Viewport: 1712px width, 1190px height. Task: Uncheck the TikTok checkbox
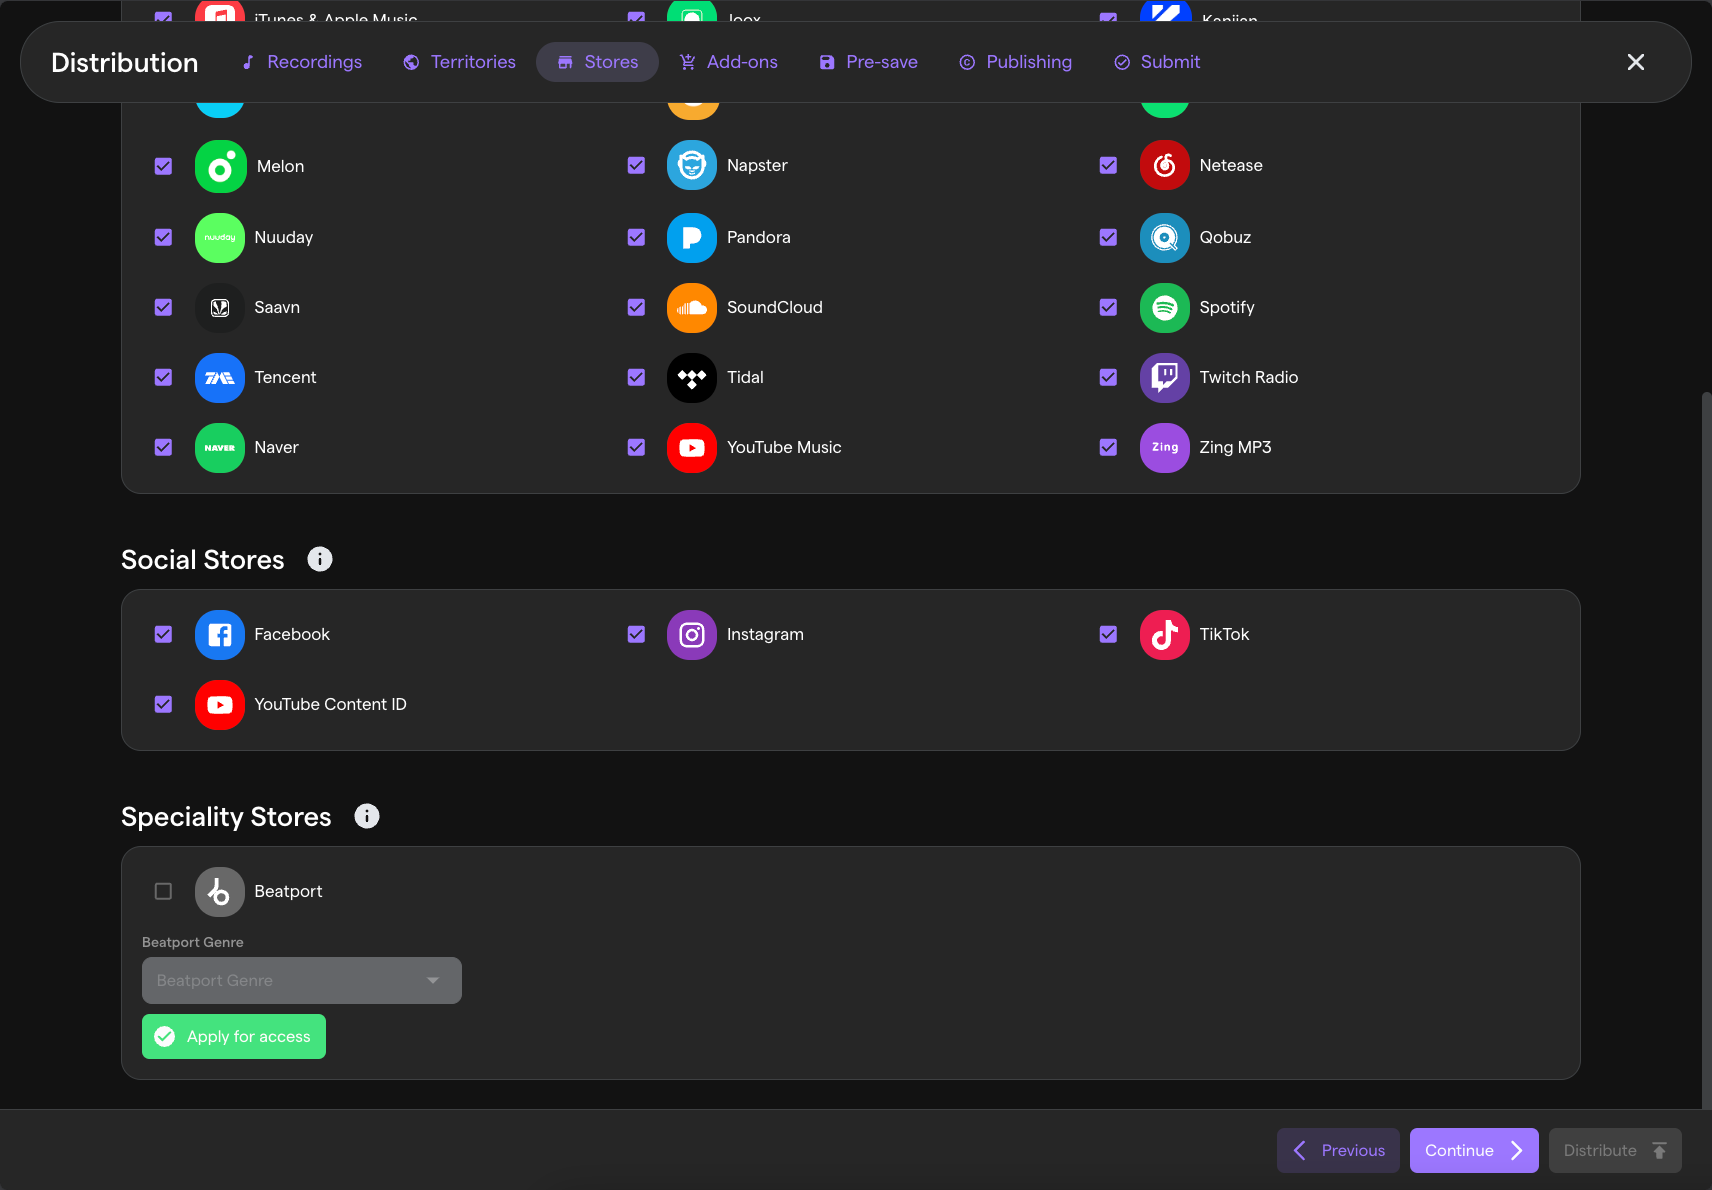tap(1108, 634)
